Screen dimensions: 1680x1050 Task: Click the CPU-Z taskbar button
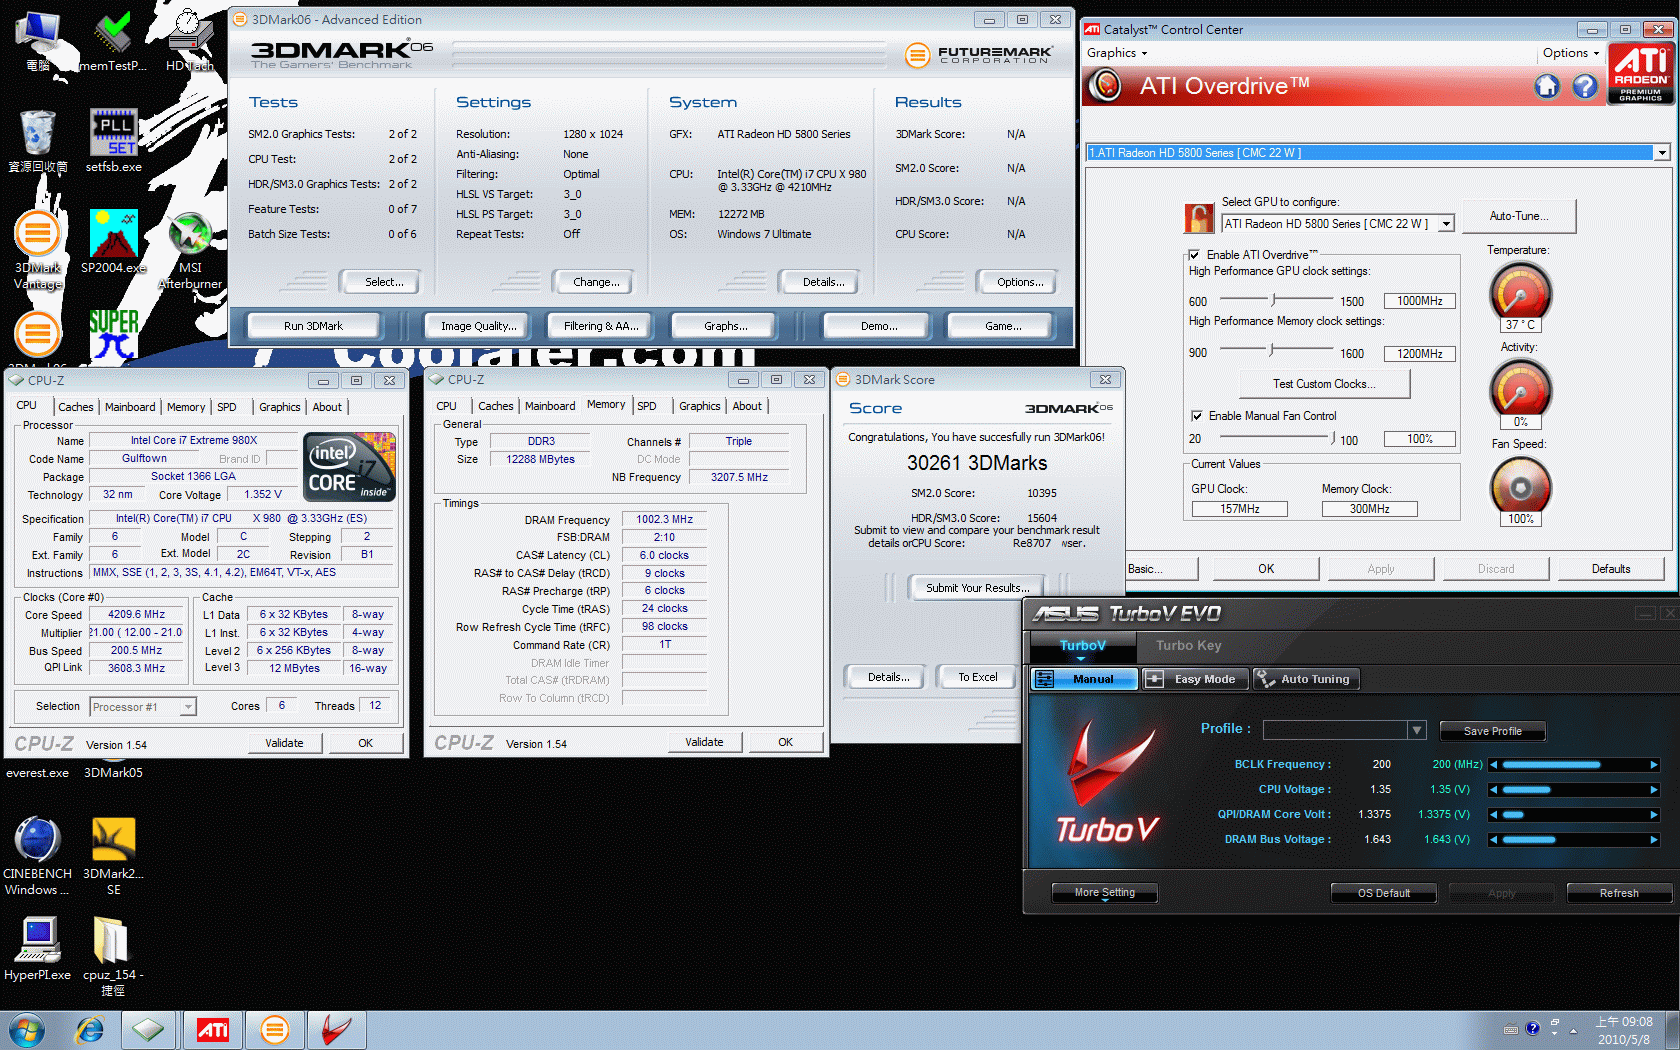coord(149,1030)
